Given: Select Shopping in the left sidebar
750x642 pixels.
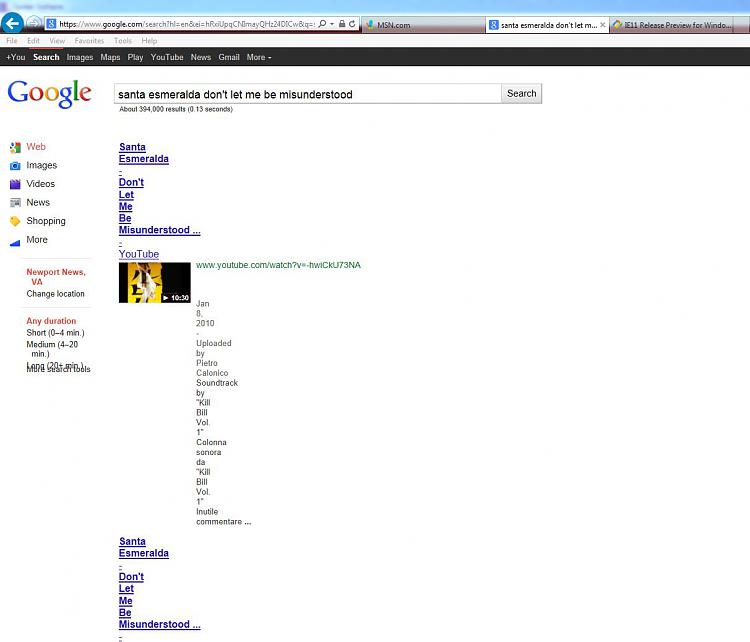Looking at the screenshot, I should [x=46, y=221].
